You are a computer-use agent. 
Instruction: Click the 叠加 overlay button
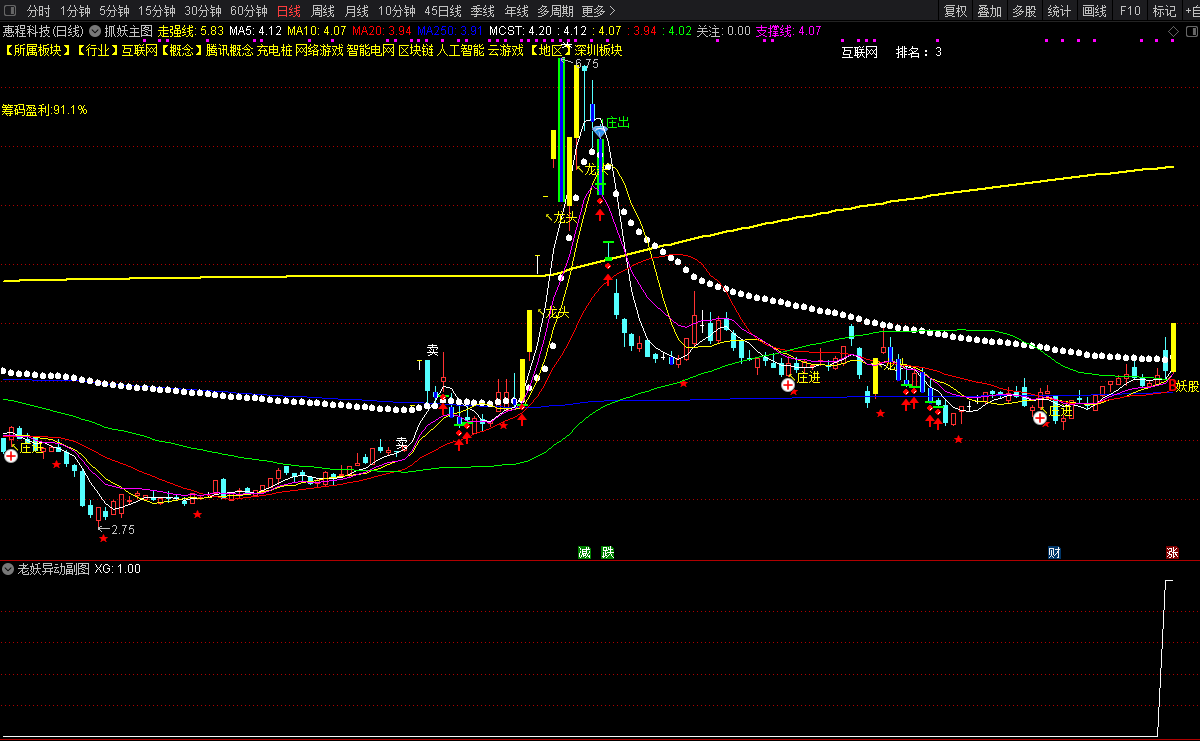990,11
